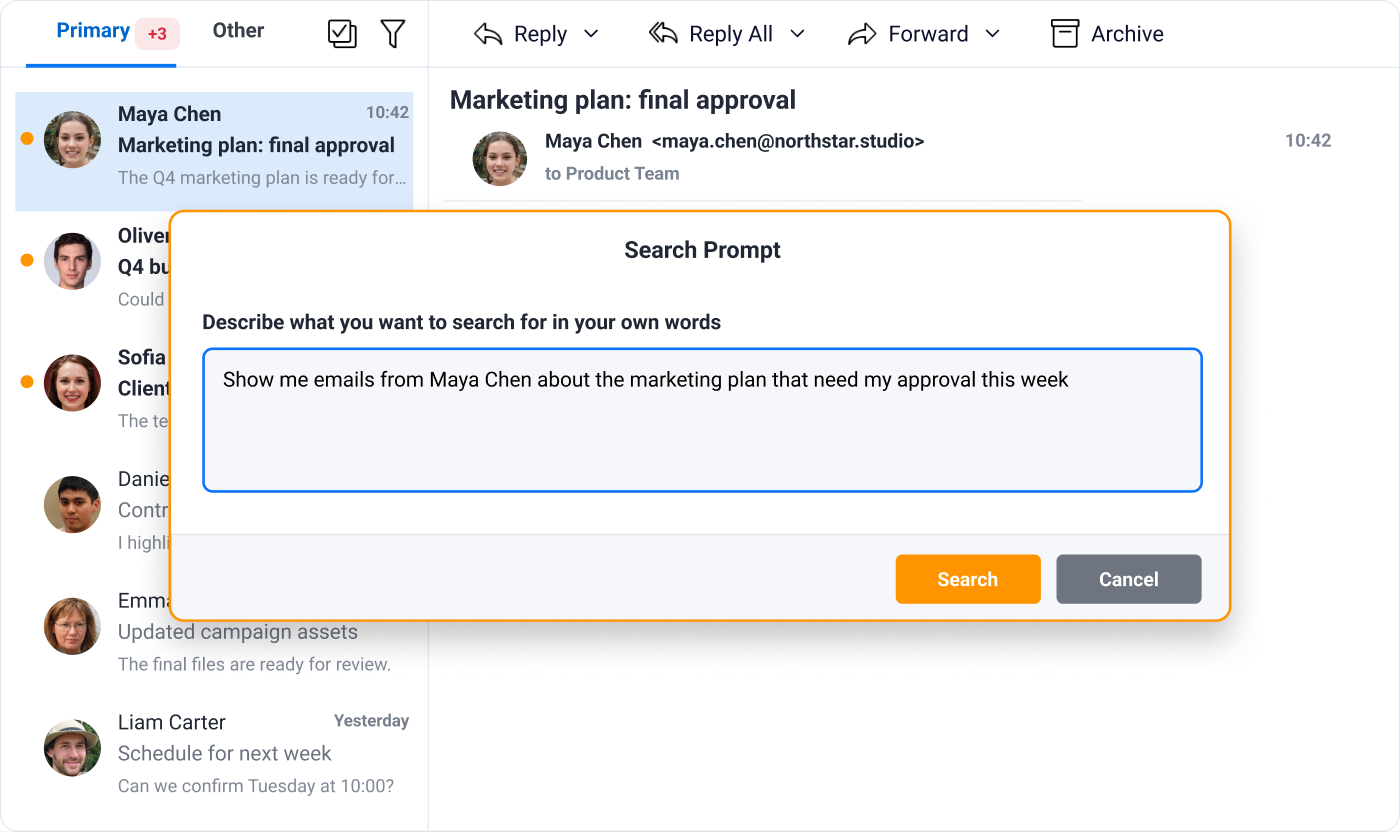Switch to the Other tab
Image resolution: width=1400 pixels, height=832 pixels.
(x=238, y=31)
